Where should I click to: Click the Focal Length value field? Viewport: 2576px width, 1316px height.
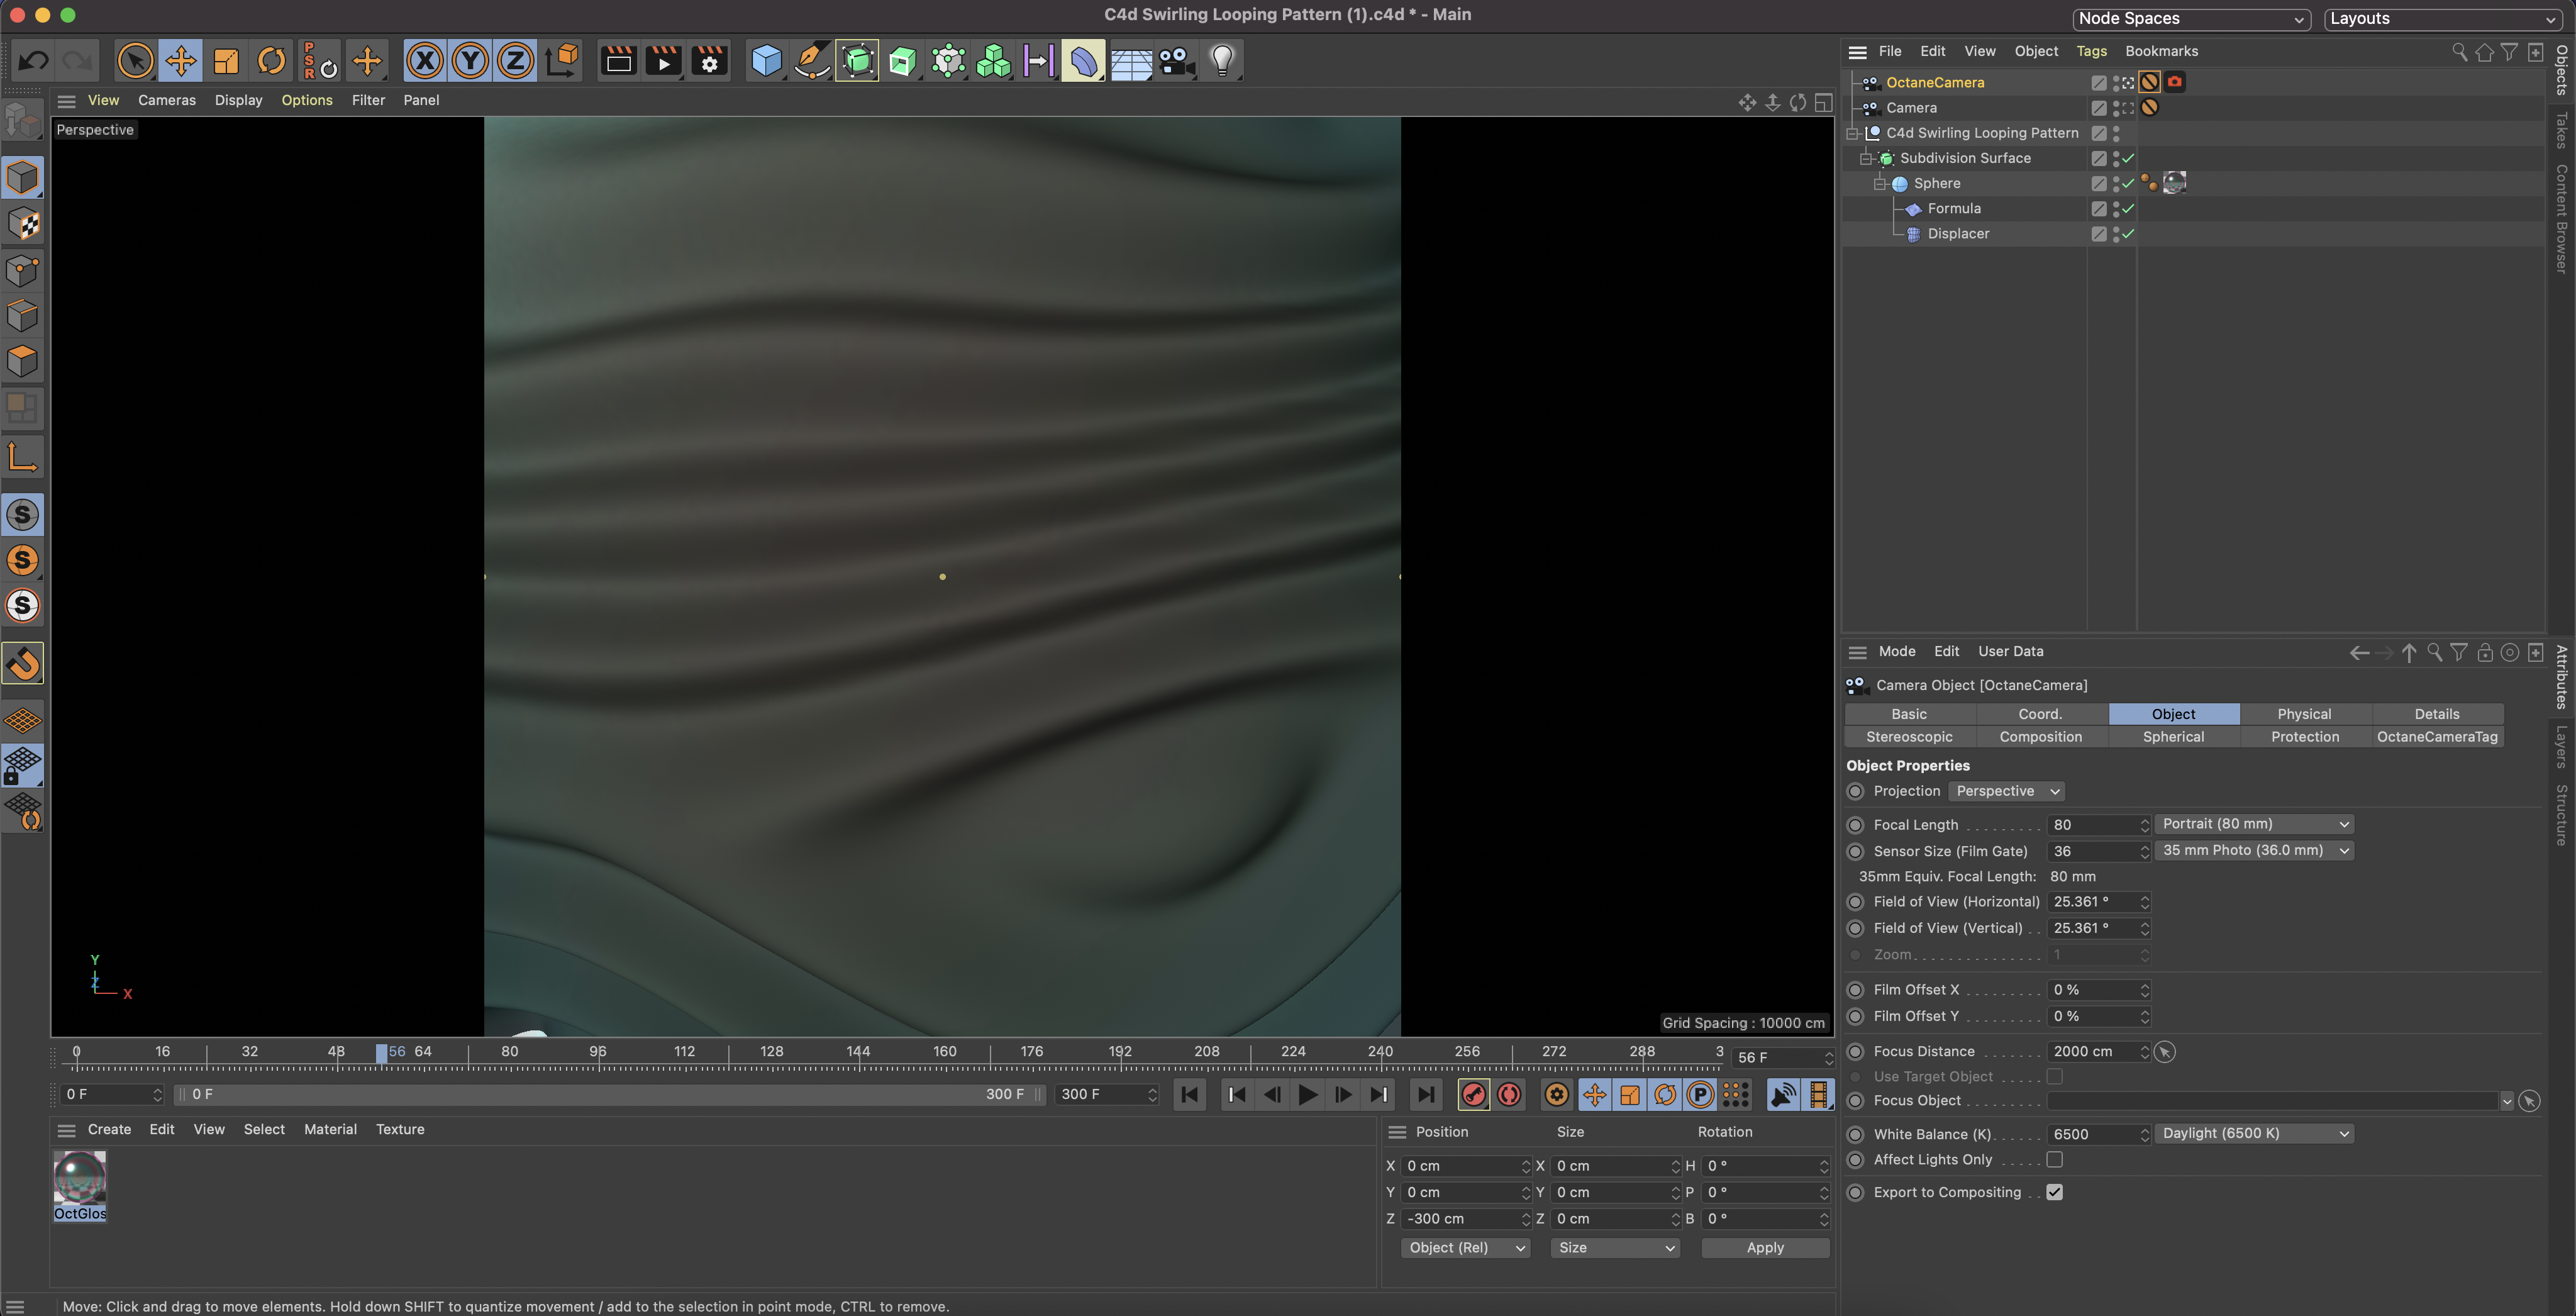click(2091, 825)
